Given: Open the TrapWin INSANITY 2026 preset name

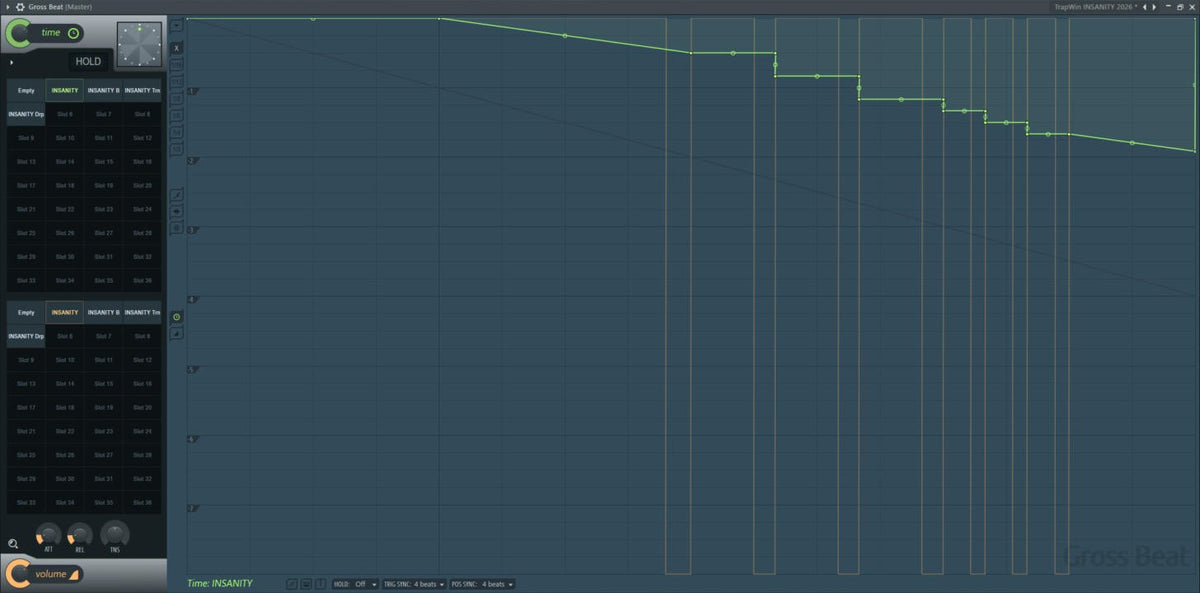Looking at the screenshot, I should pos(1096,6).
